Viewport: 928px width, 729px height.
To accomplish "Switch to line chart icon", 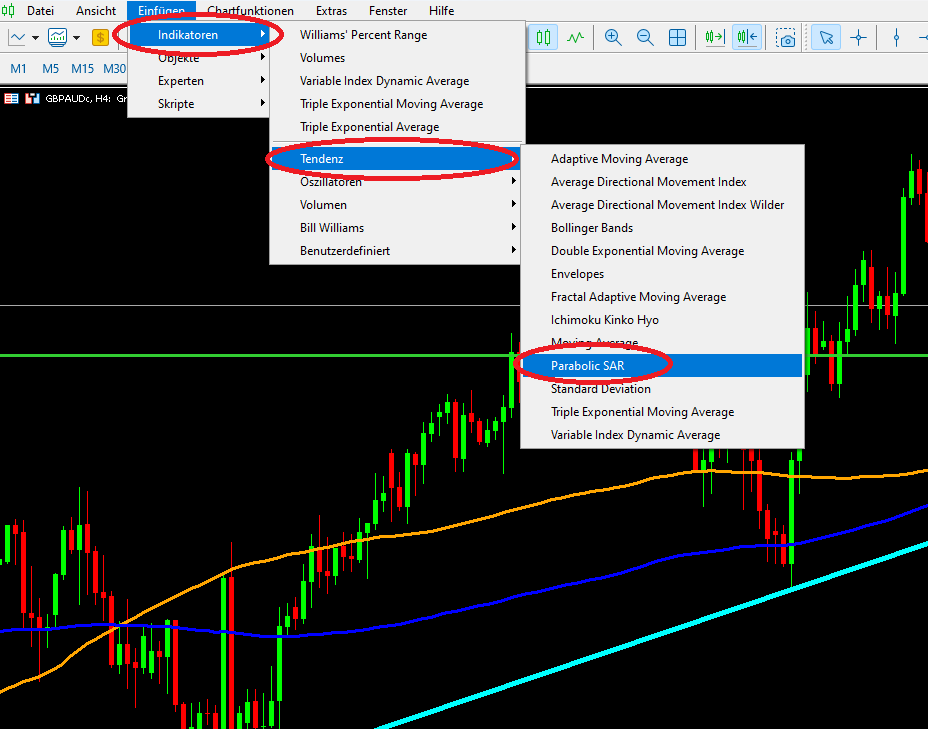I will [574, 38].
